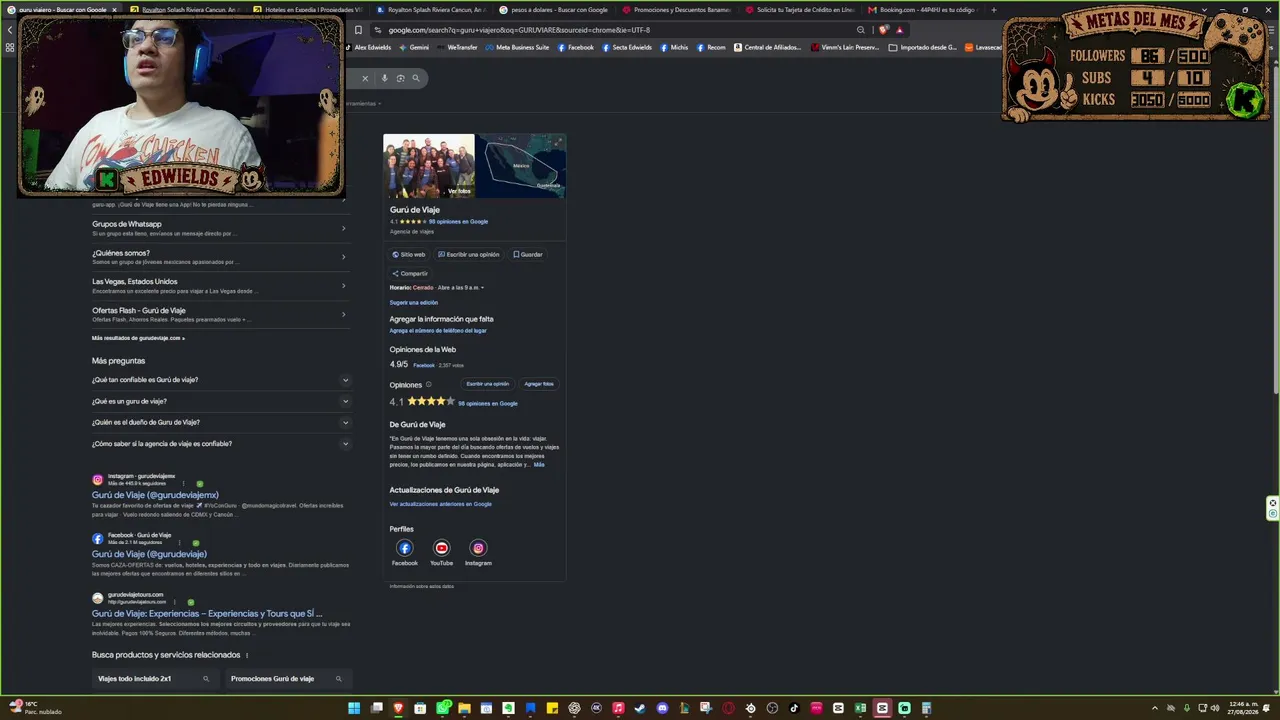
Task: Open the info icon next to Opiniones
Action: point(429,384)
